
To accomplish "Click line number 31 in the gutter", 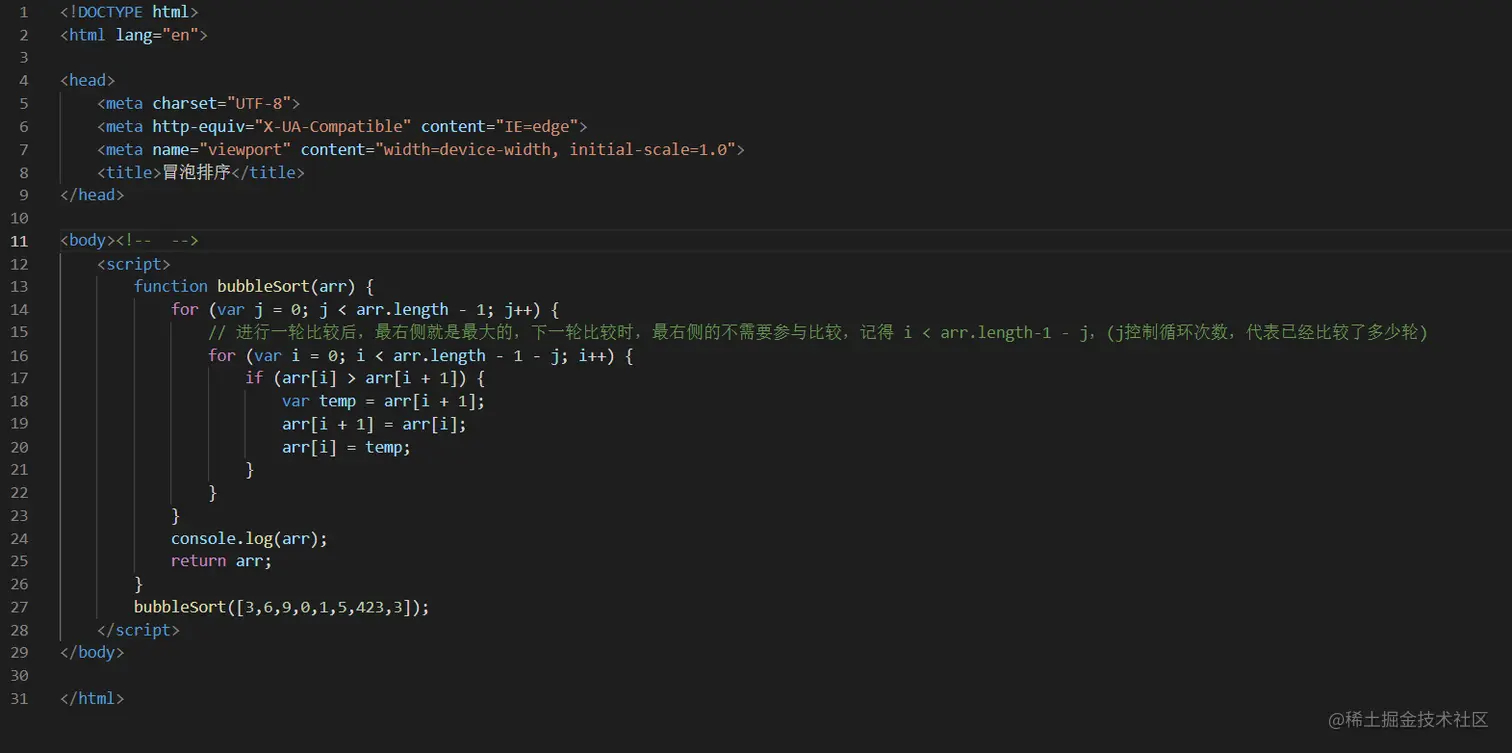I will pos(19,698).
